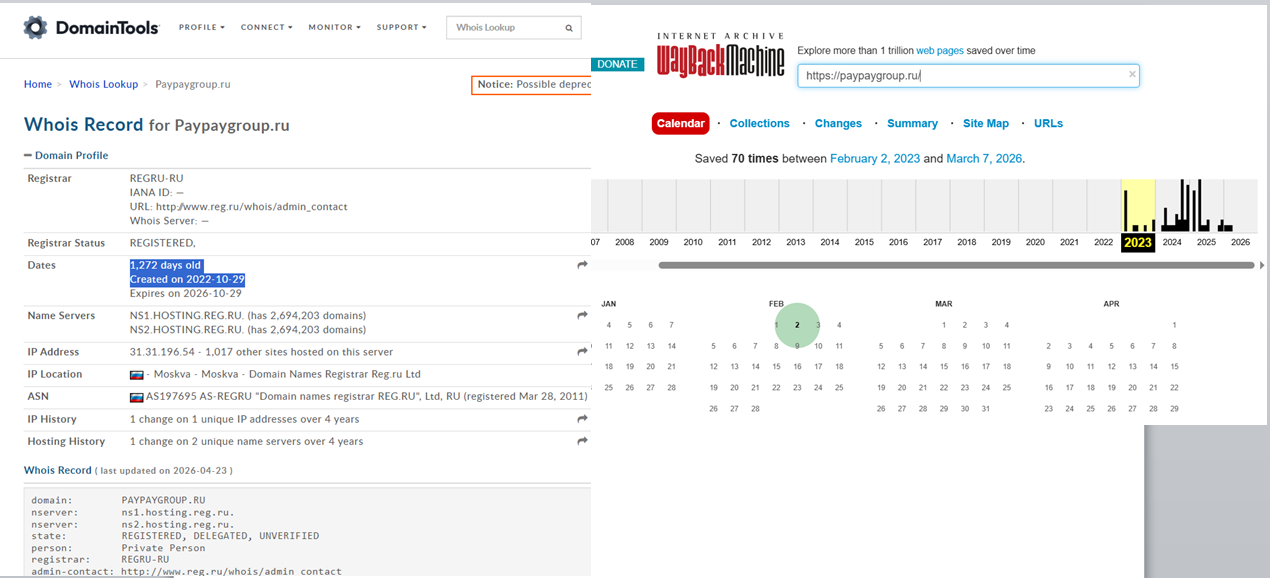Click the share arrow in the IP Address row
The image size is (1270, 578).
(x=582, y=352)
